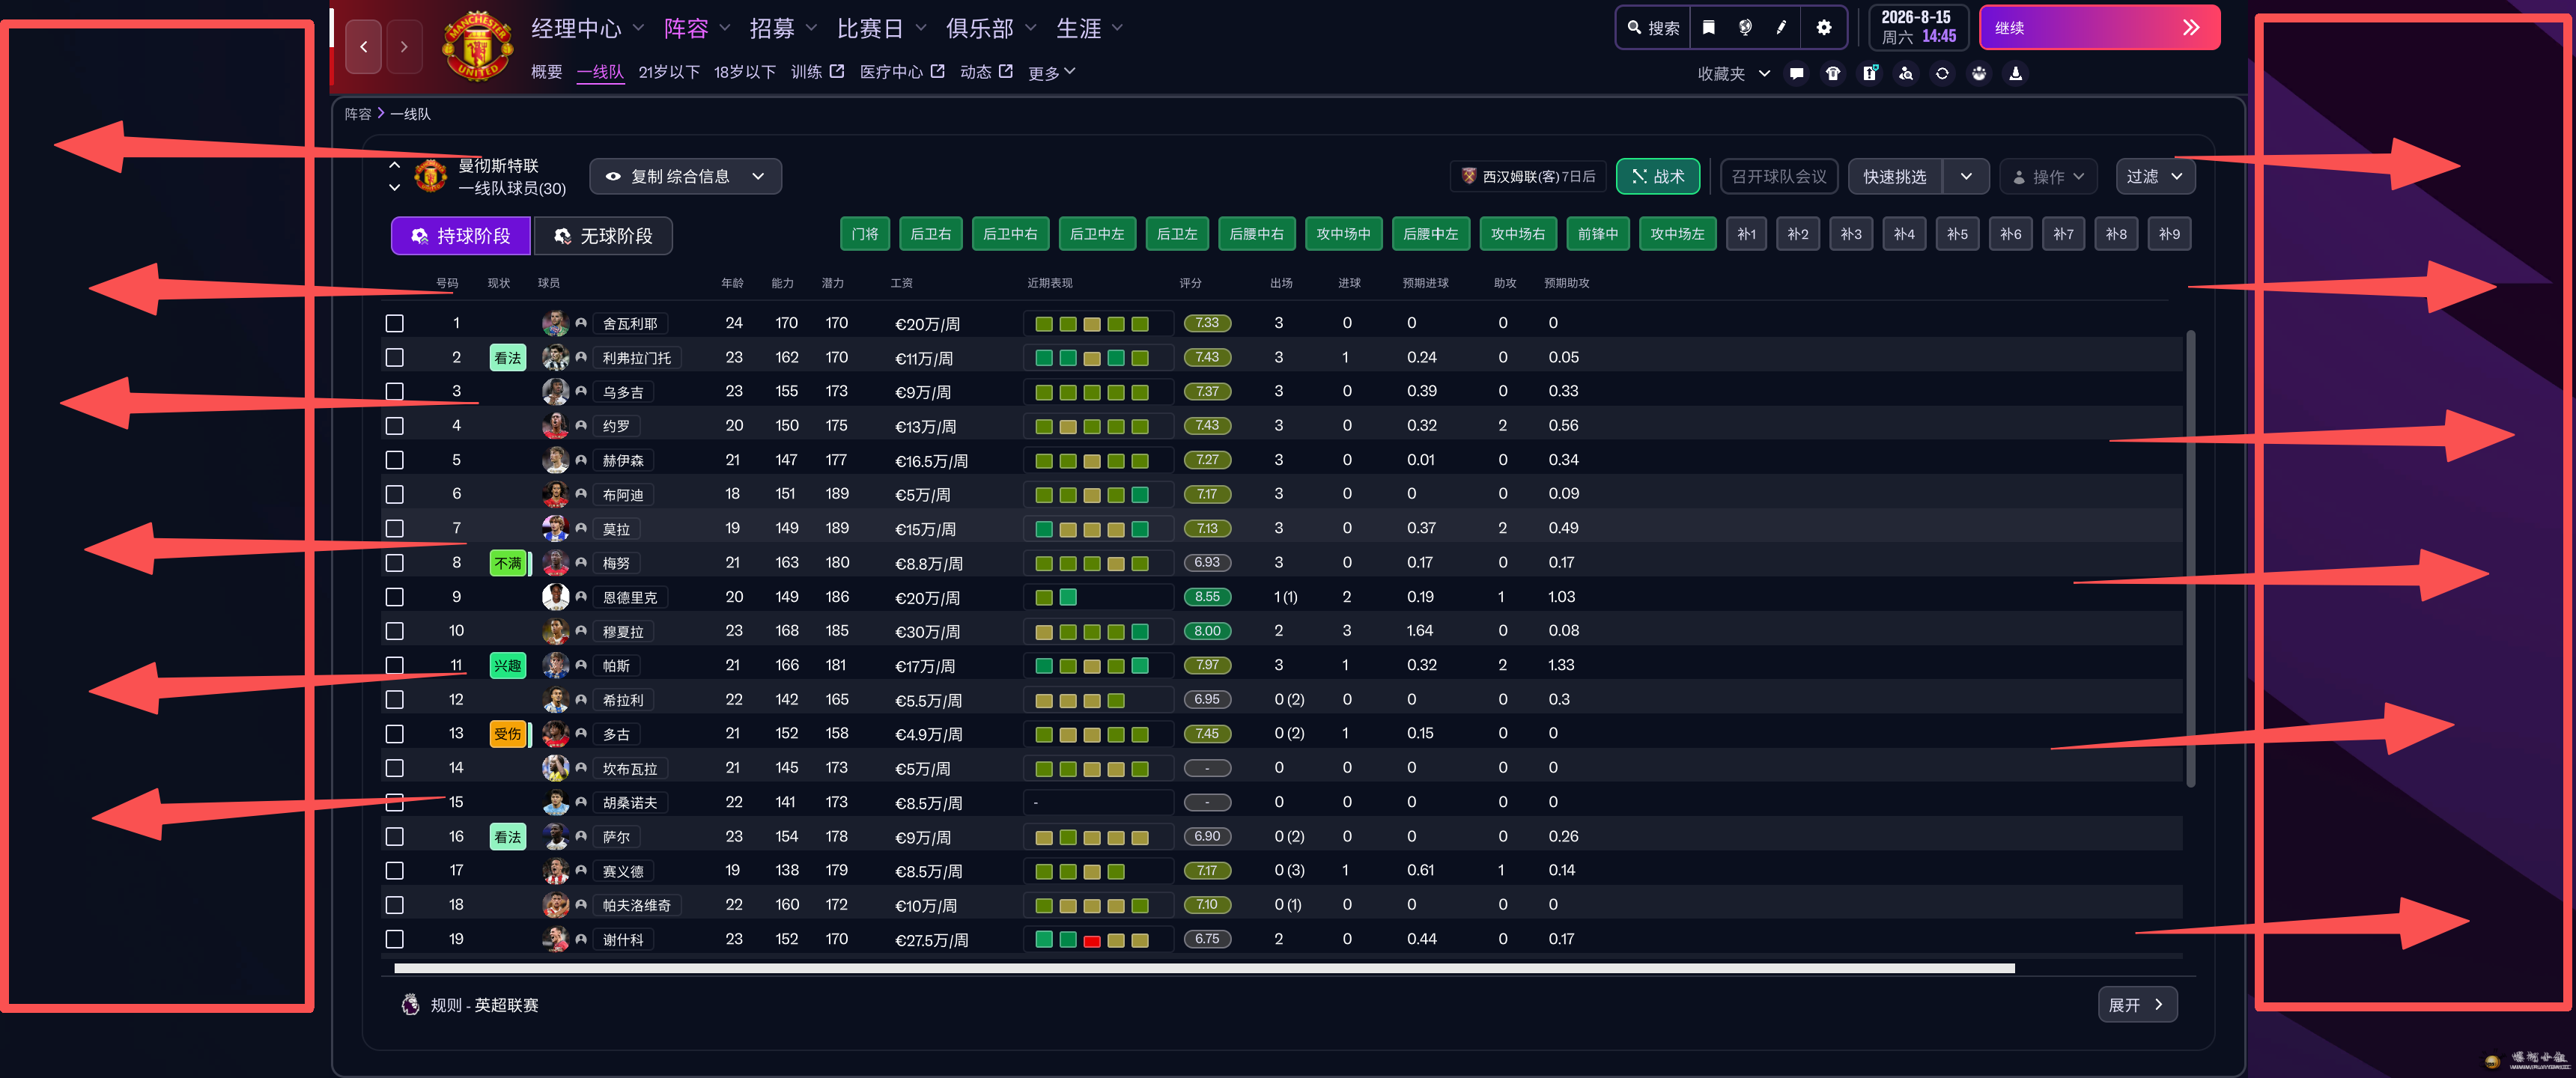Open the globe world icon
The width and height of the screenshot is (2576, 1078).
(x=1745, y=28)
